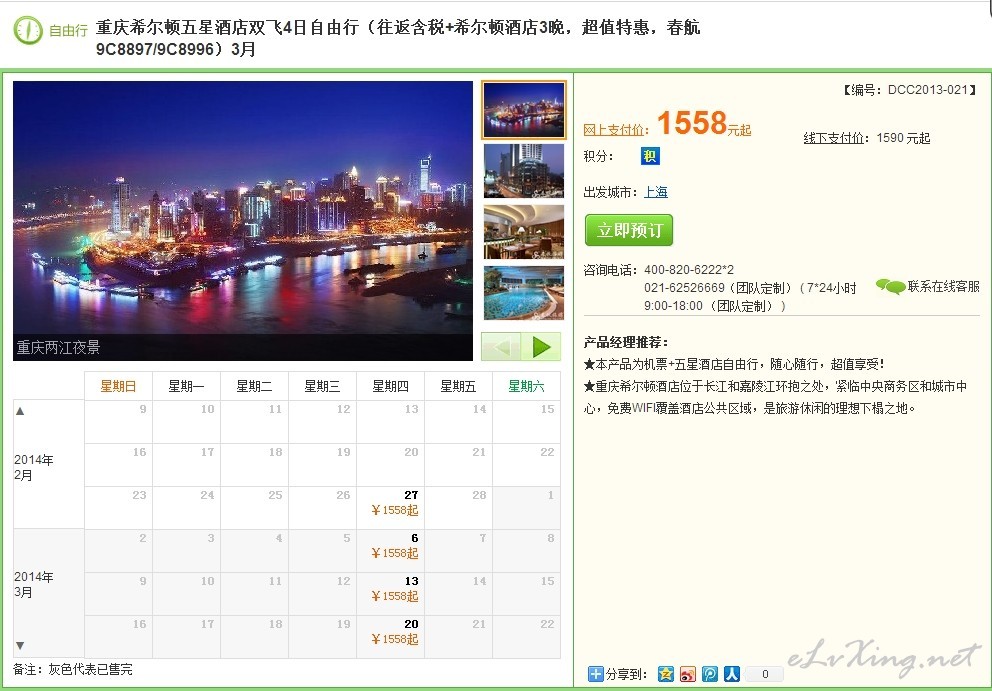Click the 星期二 column header

coord(254,386)
